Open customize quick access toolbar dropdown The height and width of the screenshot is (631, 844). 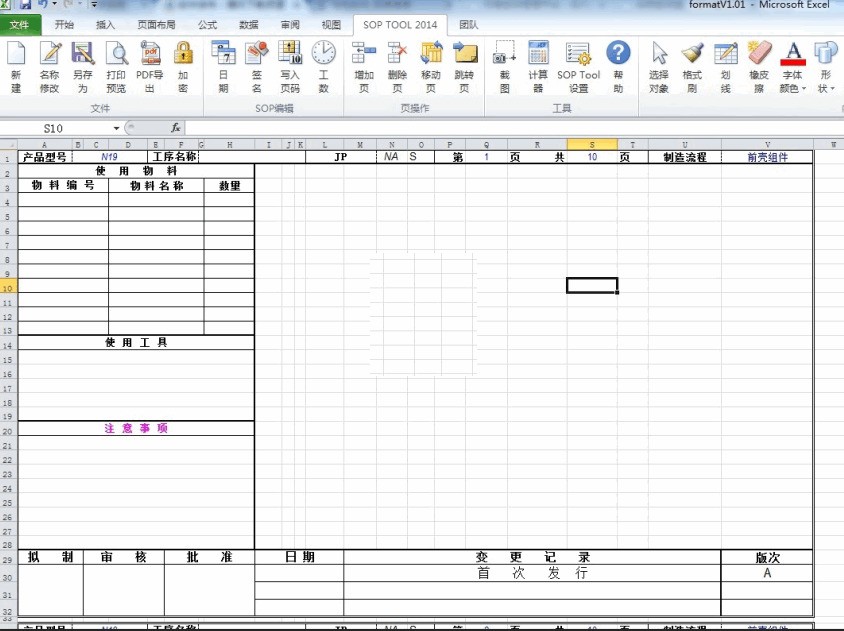point(94,4)
